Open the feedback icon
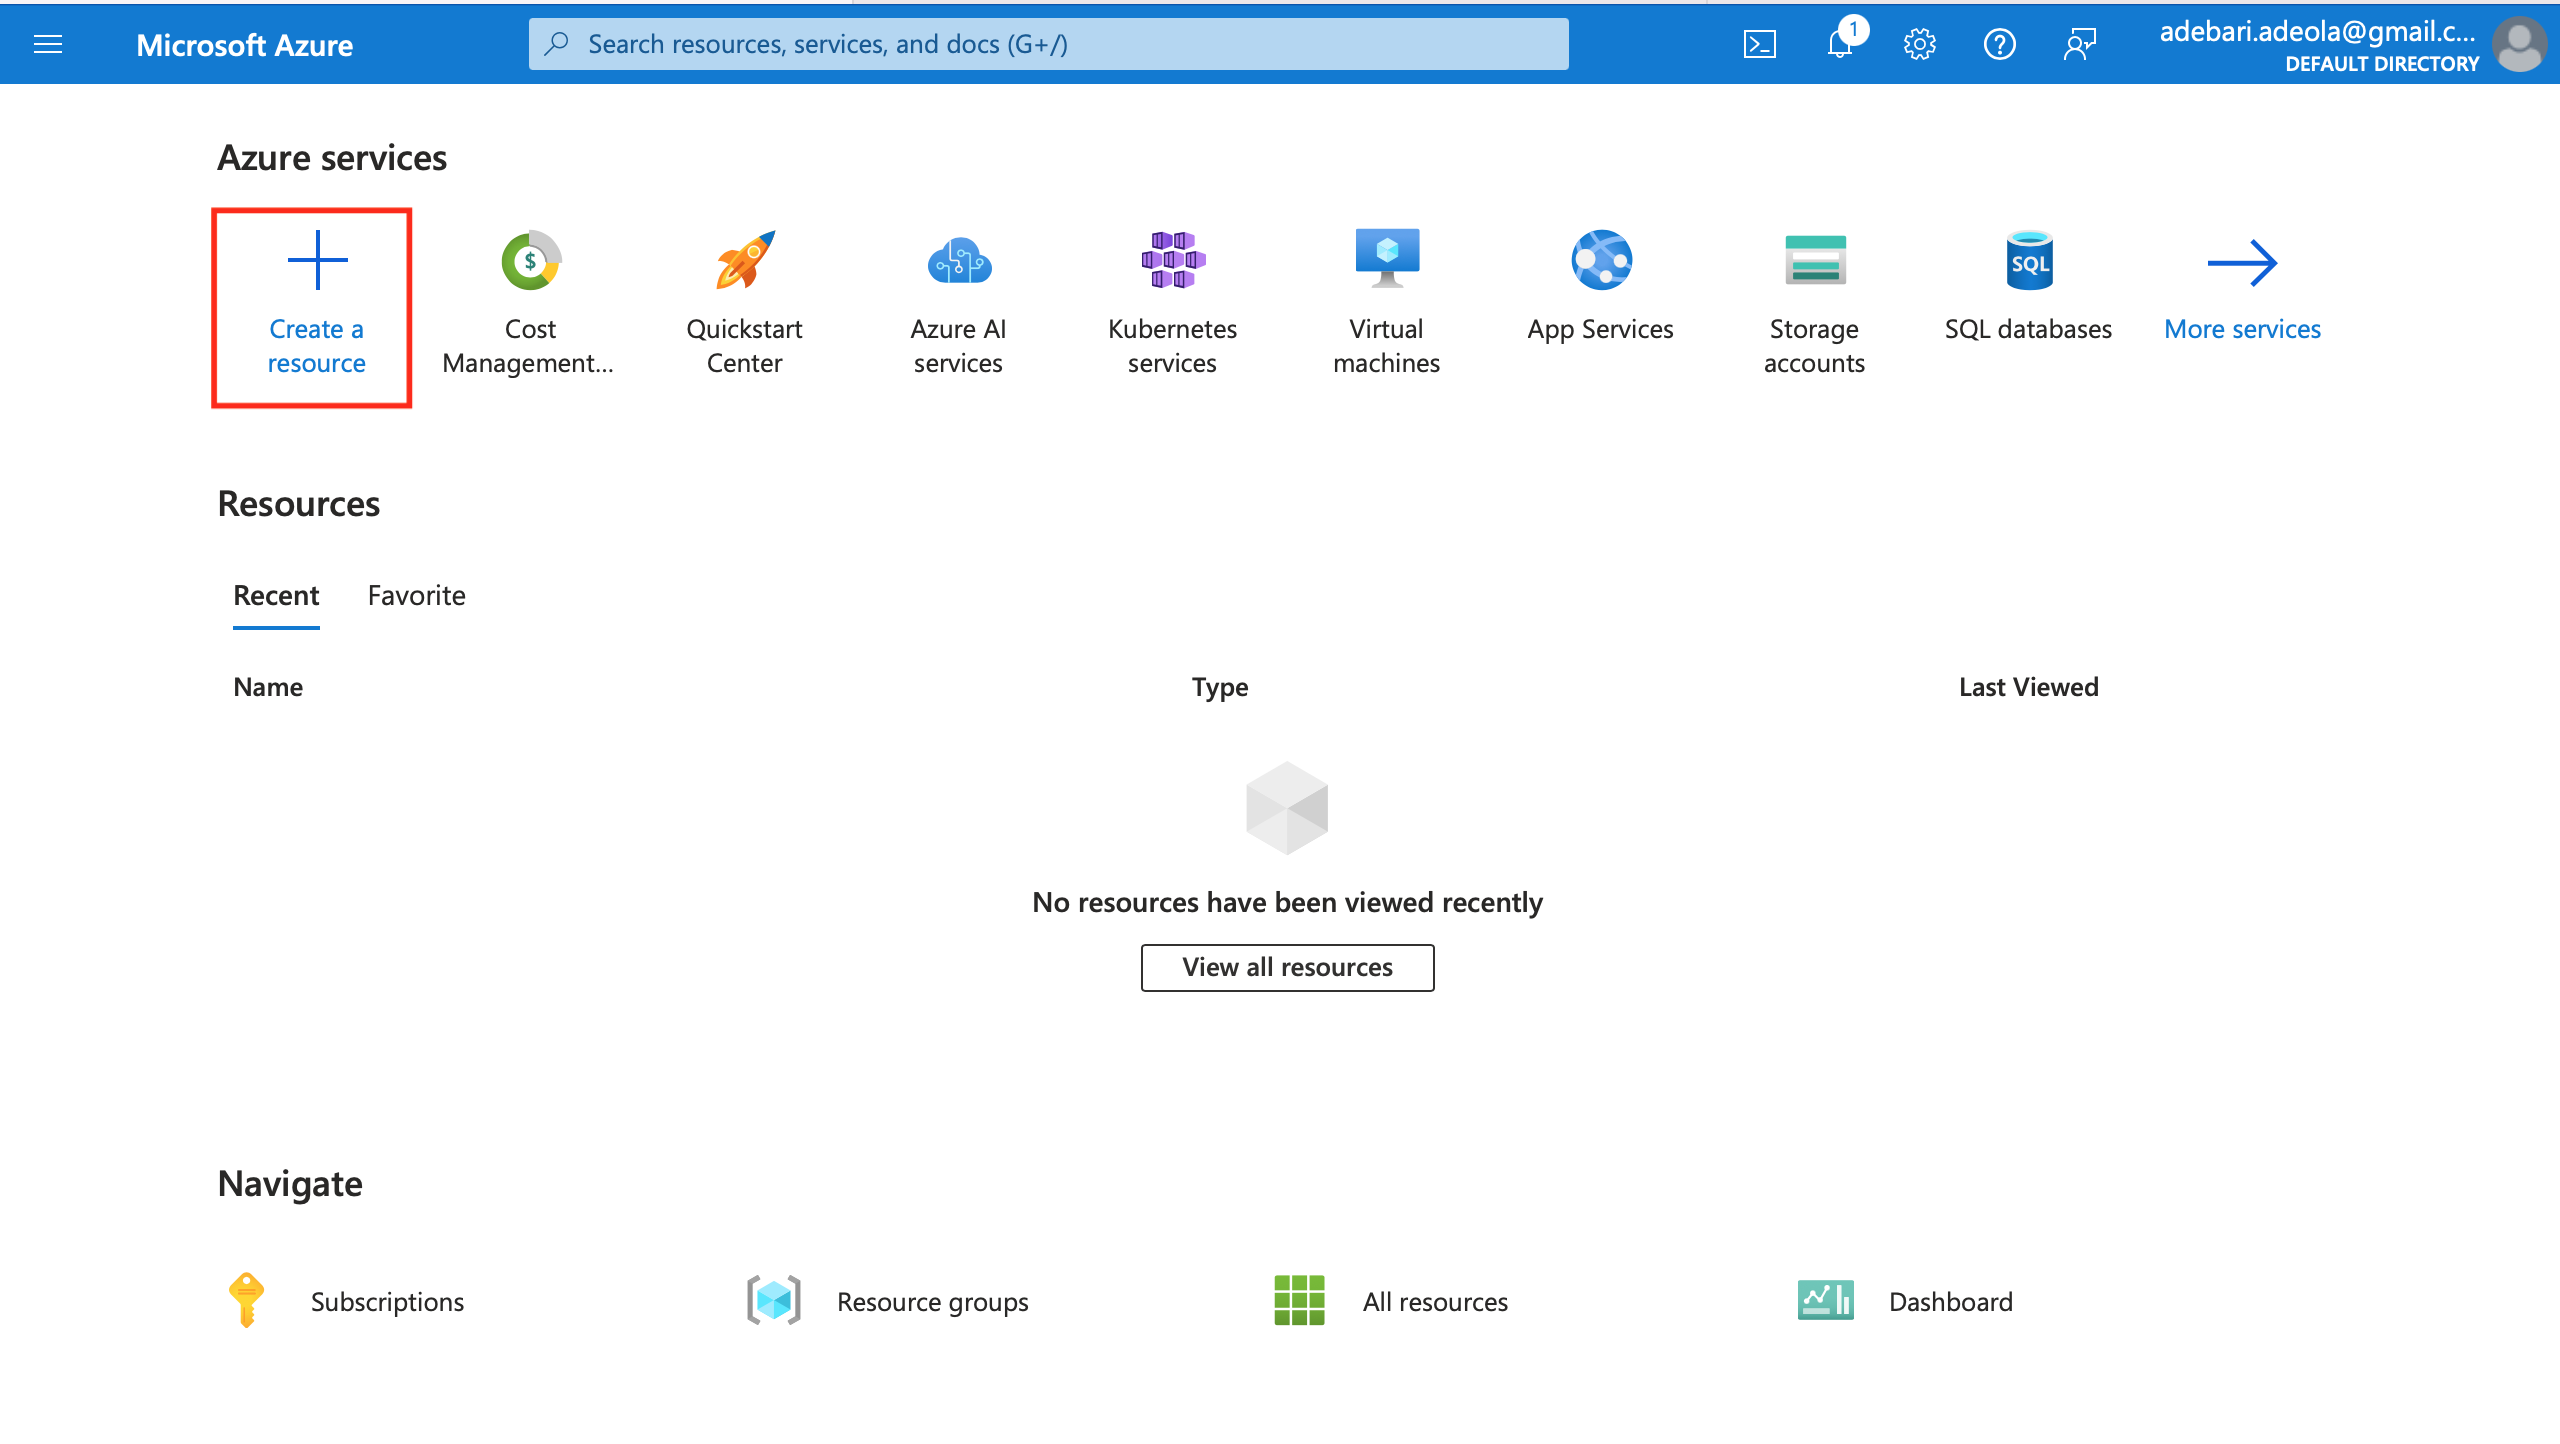The width and height of the screenshot is (2560, 1444). [2079, 44]
